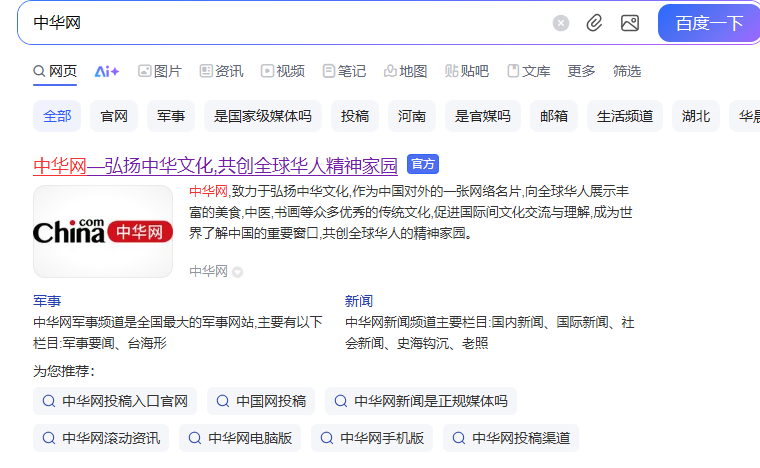The height and width of the screenshot is (468, 760).
Task: Select the 全部 filter chip
Action: (x=57, y=116)
